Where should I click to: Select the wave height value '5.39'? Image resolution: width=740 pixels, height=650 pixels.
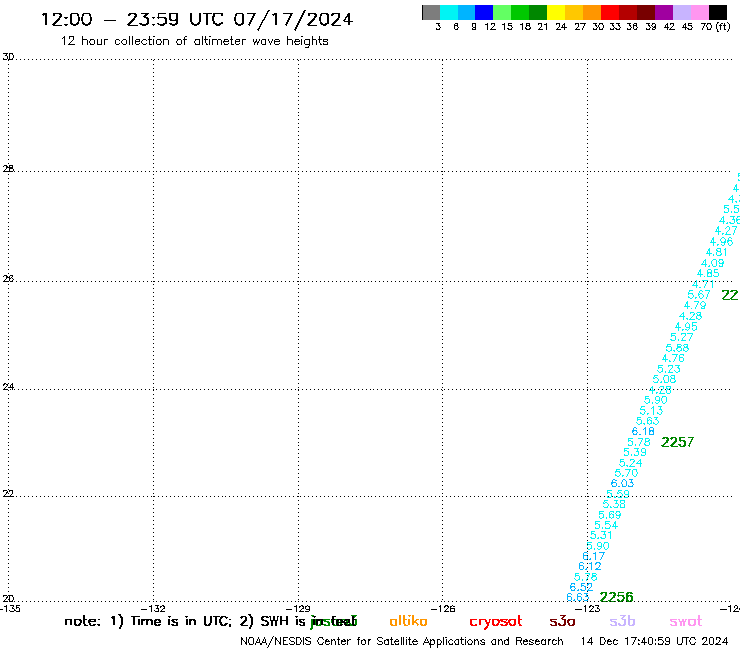tap(635, 452)
